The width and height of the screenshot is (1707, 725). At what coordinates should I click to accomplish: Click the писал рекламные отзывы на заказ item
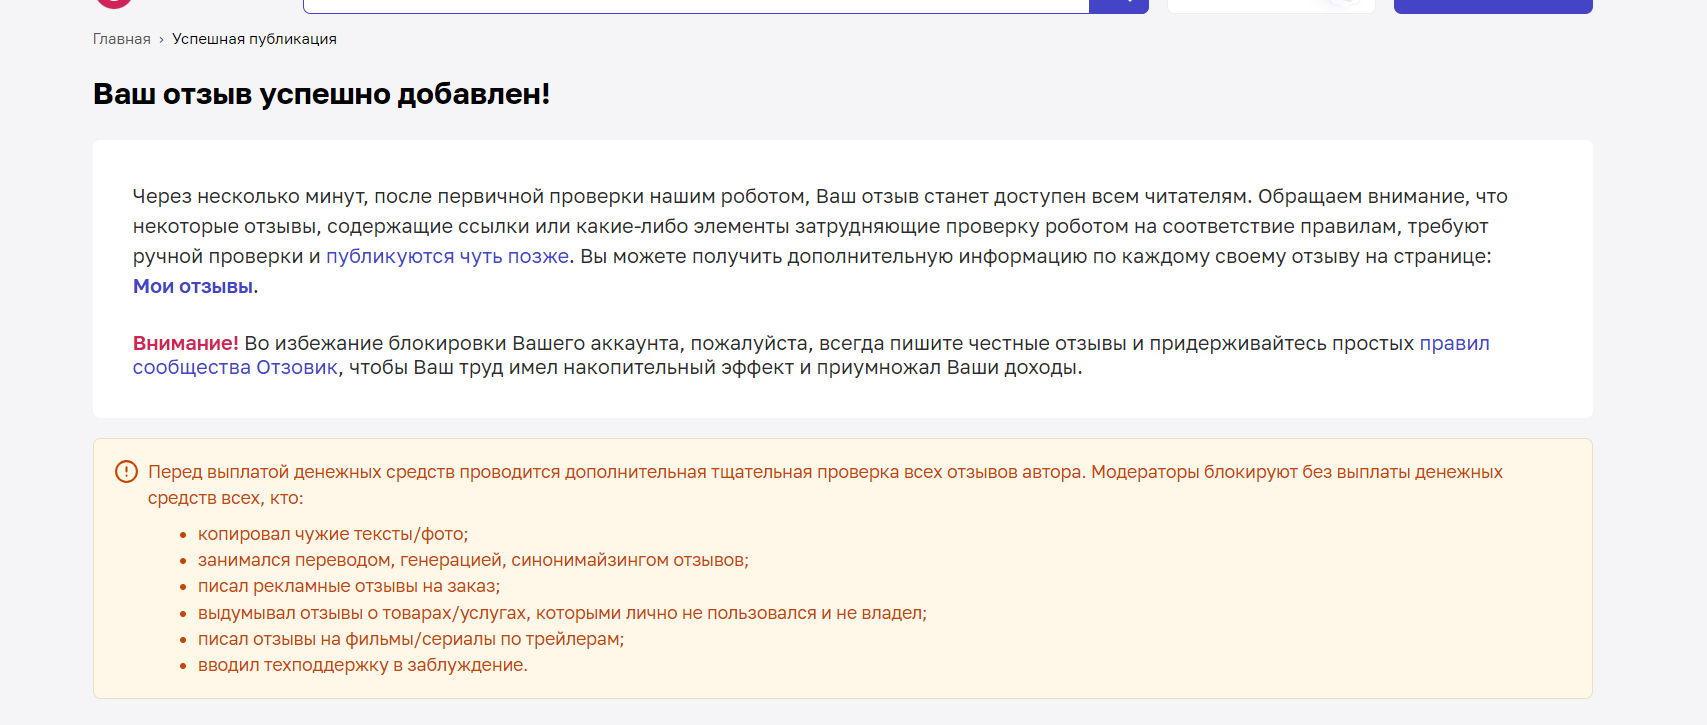(x=349, y=586)
